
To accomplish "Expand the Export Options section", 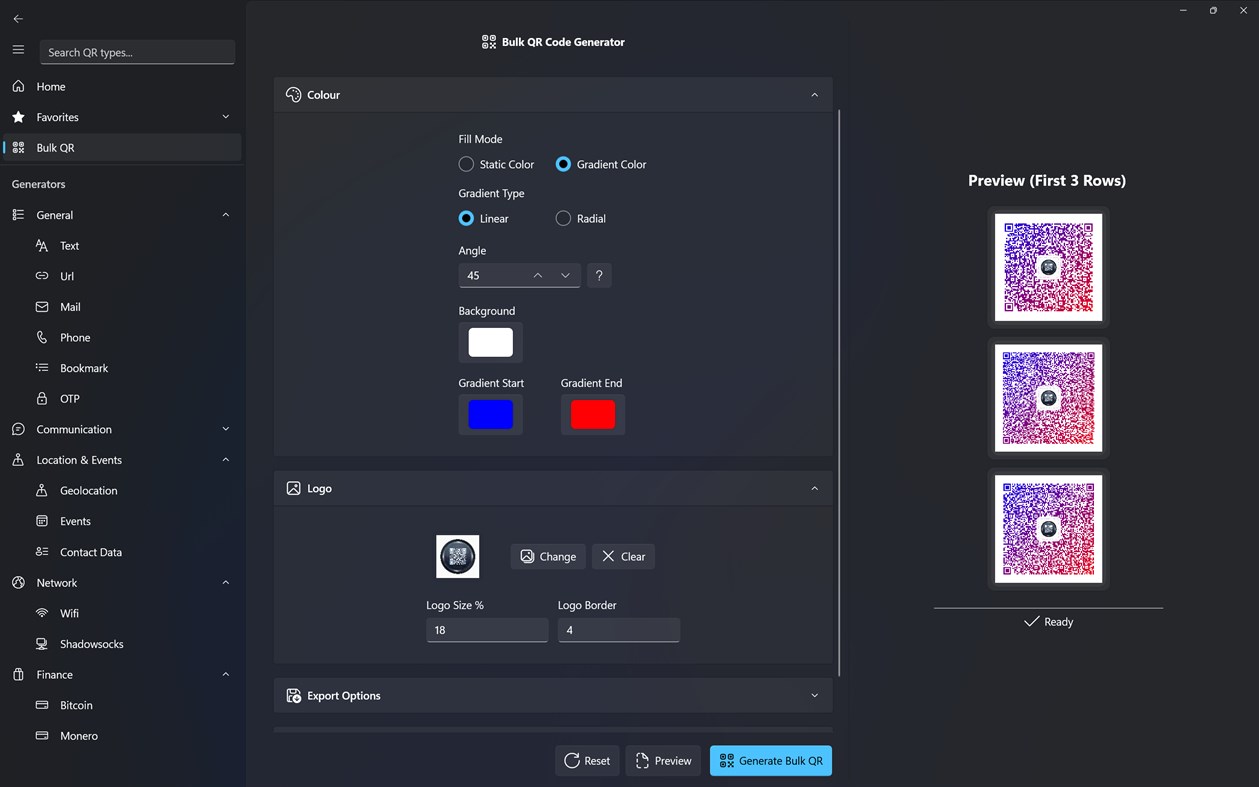I will [x=814, y=695].
